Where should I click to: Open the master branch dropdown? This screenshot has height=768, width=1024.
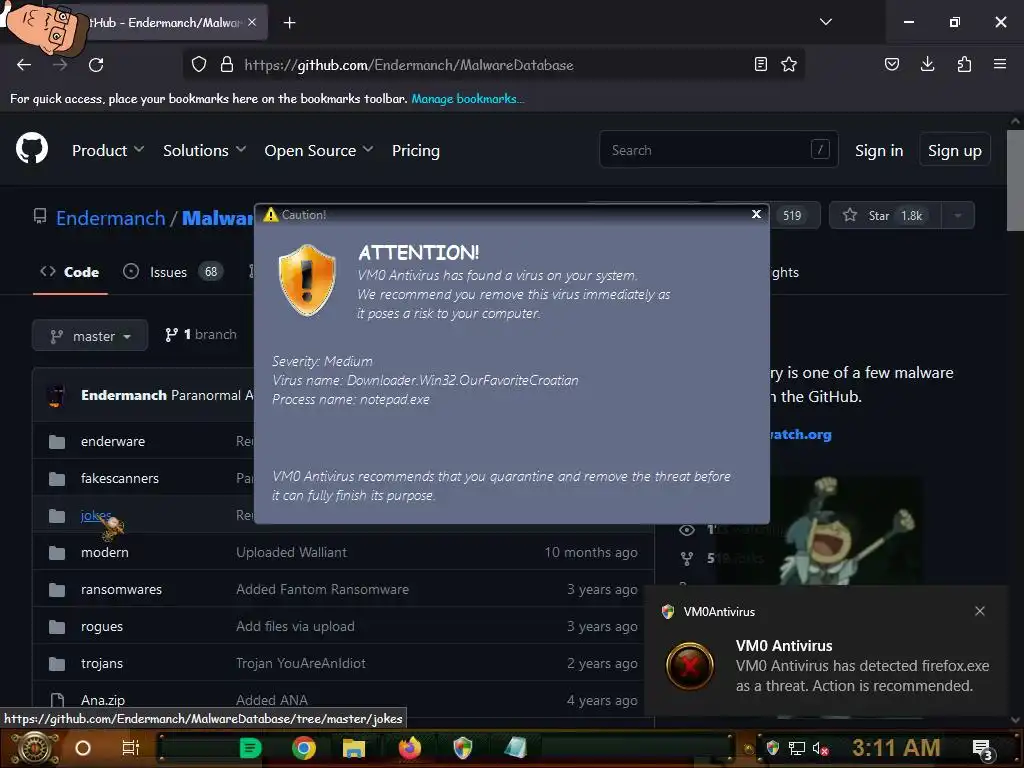coord(90,336)
